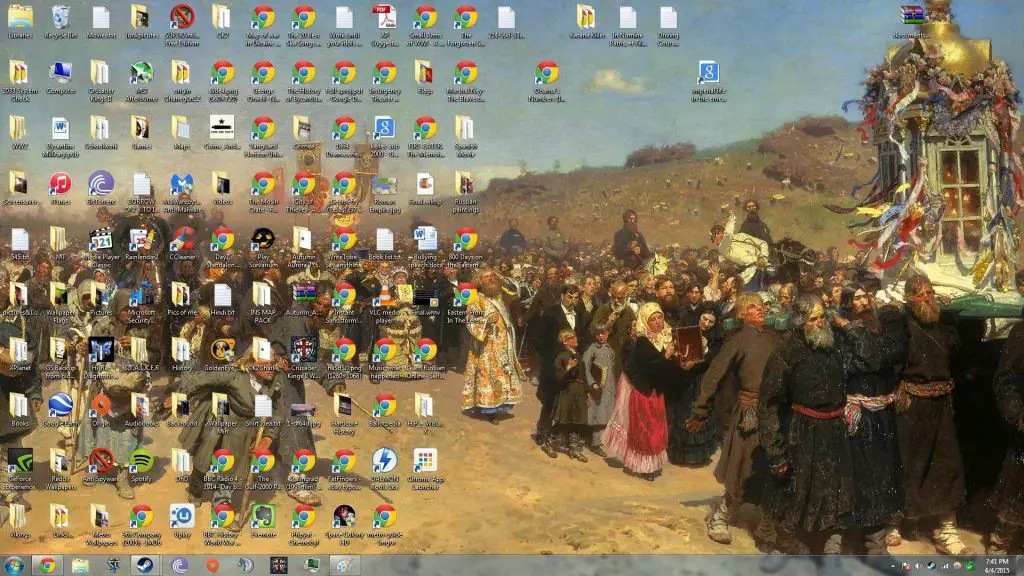Open the Videos folder on desktop
This screenshot has height=576, width=1024.
[222, 189]
